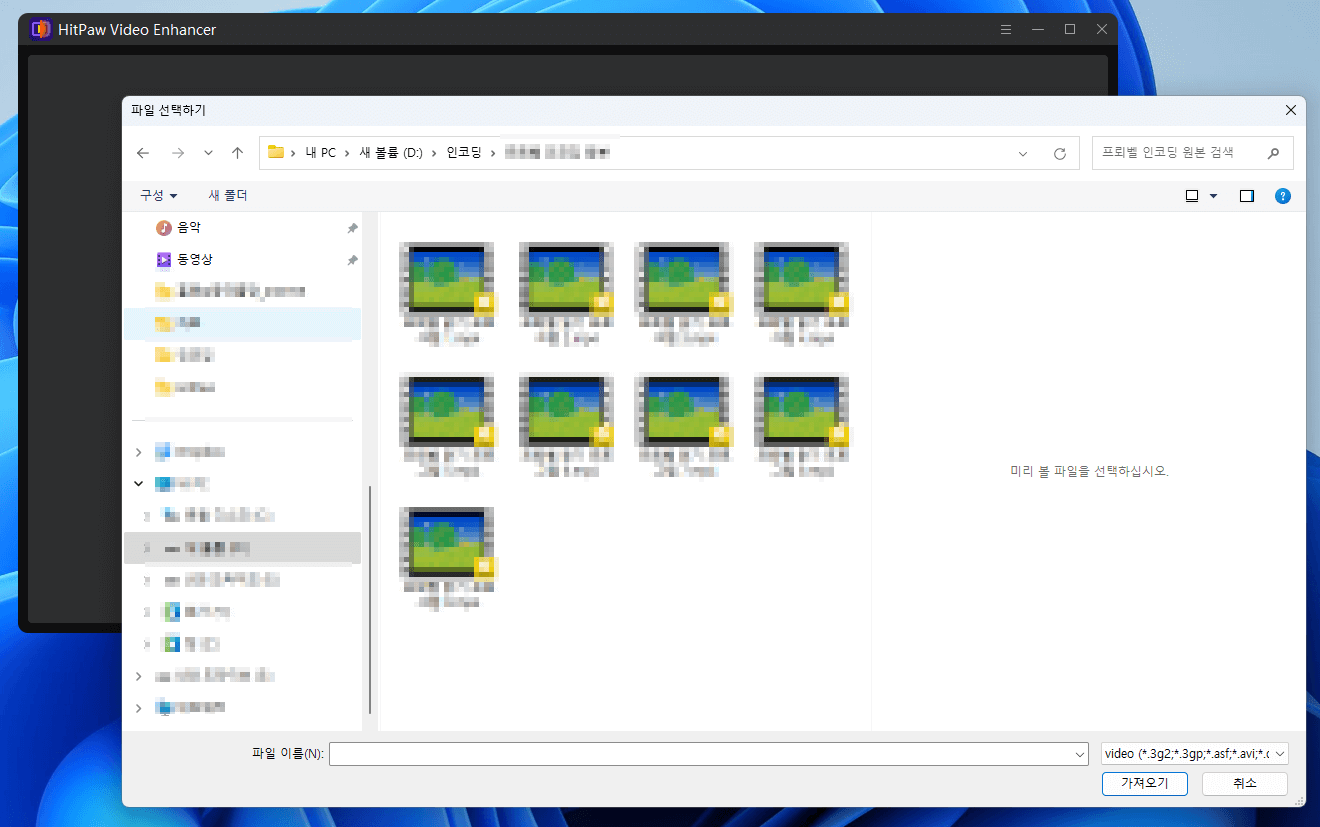This screenshot has height=827, width=1320.
Task: Expand the chevron after 내 PC in breadcrumb
Action: click(x=348, y=153)
